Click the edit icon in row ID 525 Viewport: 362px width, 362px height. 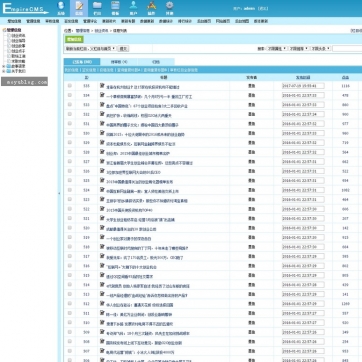102,180
